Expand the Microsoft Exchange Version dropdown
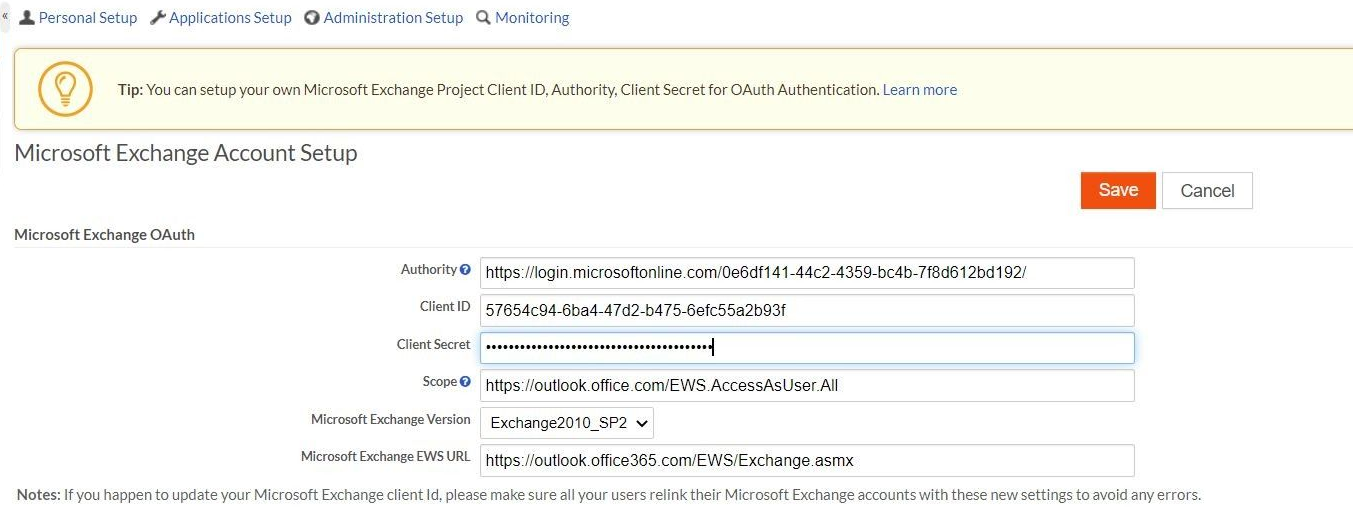 click(x=567, y=423)
